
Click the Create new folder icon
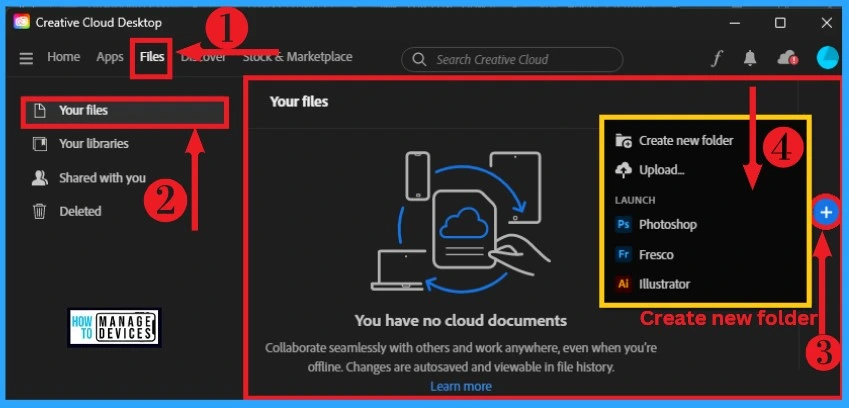tap(624, 141)
